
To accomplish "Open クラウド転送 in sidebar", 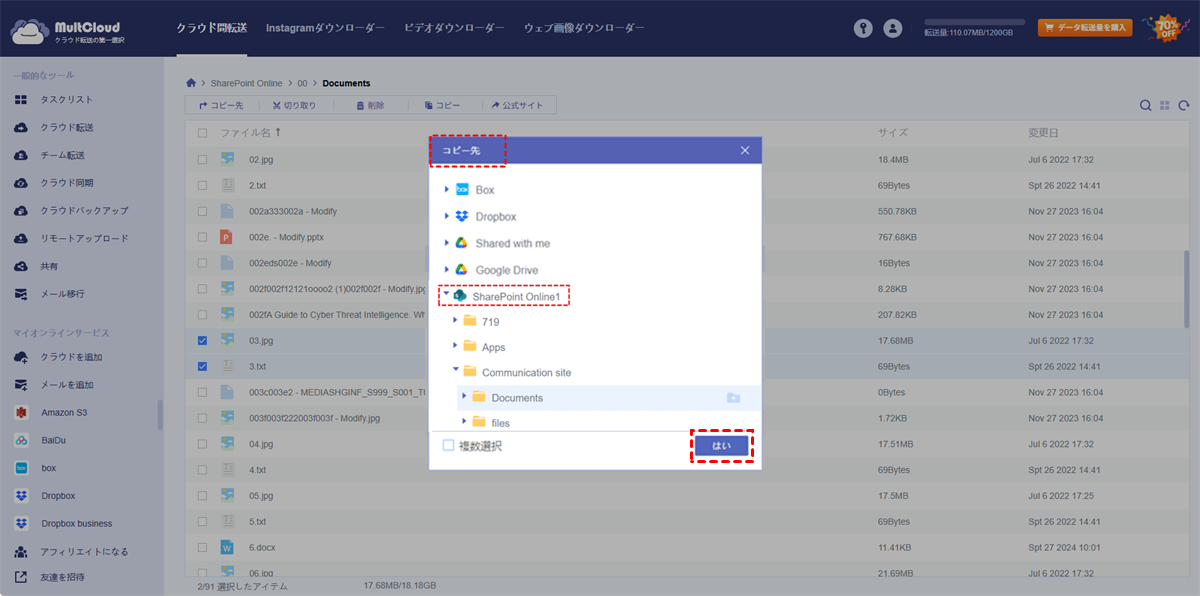I will 66,128.
